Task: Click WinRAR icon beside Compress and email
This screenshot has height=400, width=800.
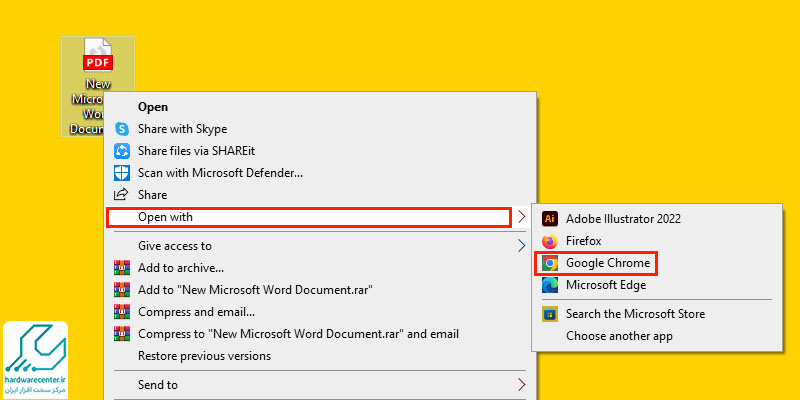Action: [122, 312]
